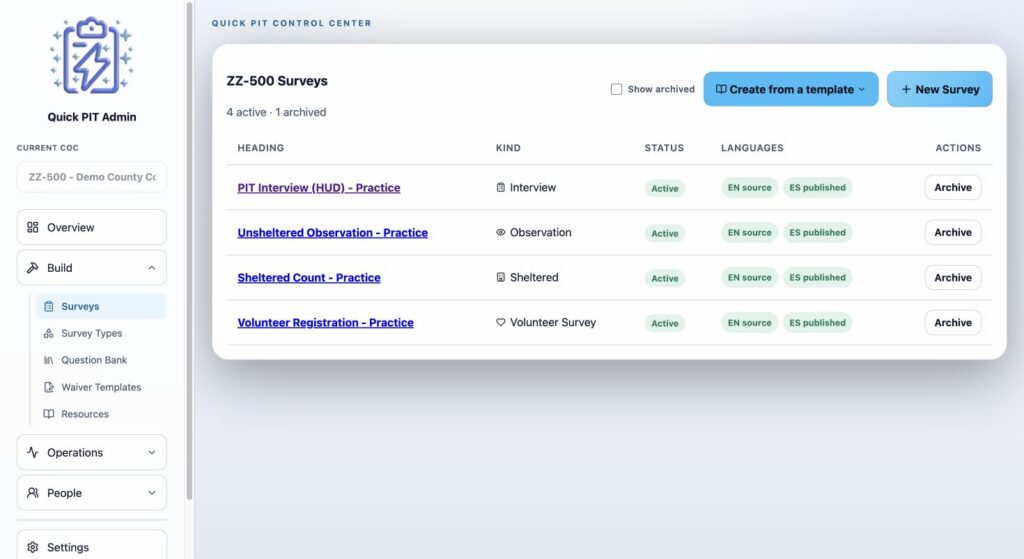Click the Build wrench icon
This screenshot has height=559, width=1024.
tap(33, 268)
